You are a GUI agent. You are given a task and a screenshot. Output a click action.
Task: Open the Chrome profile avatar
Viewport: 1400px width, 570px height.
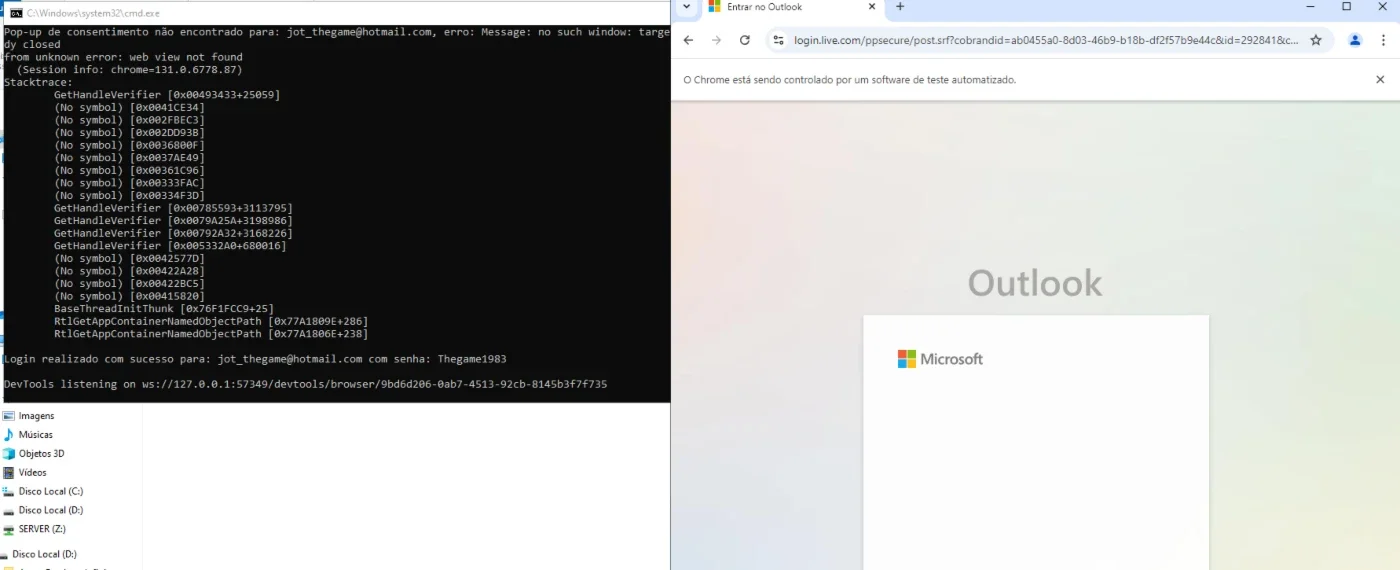[1355, 40]
